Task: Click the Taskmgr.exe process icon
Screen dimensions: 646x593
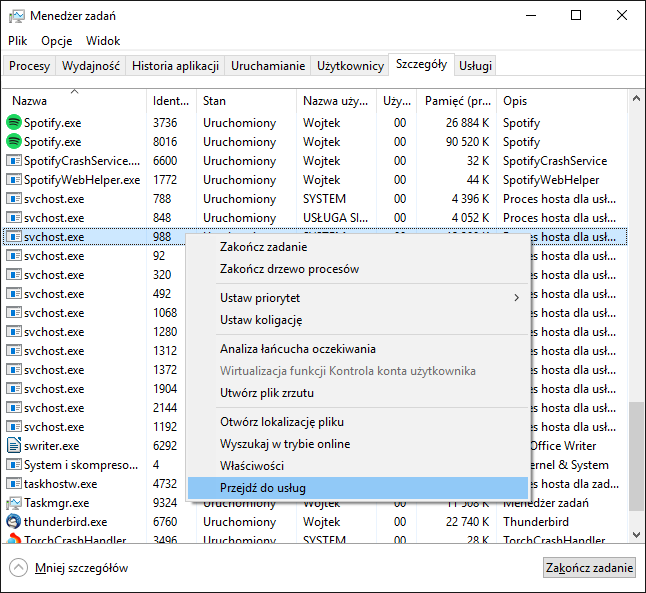Action: (14, 503)
